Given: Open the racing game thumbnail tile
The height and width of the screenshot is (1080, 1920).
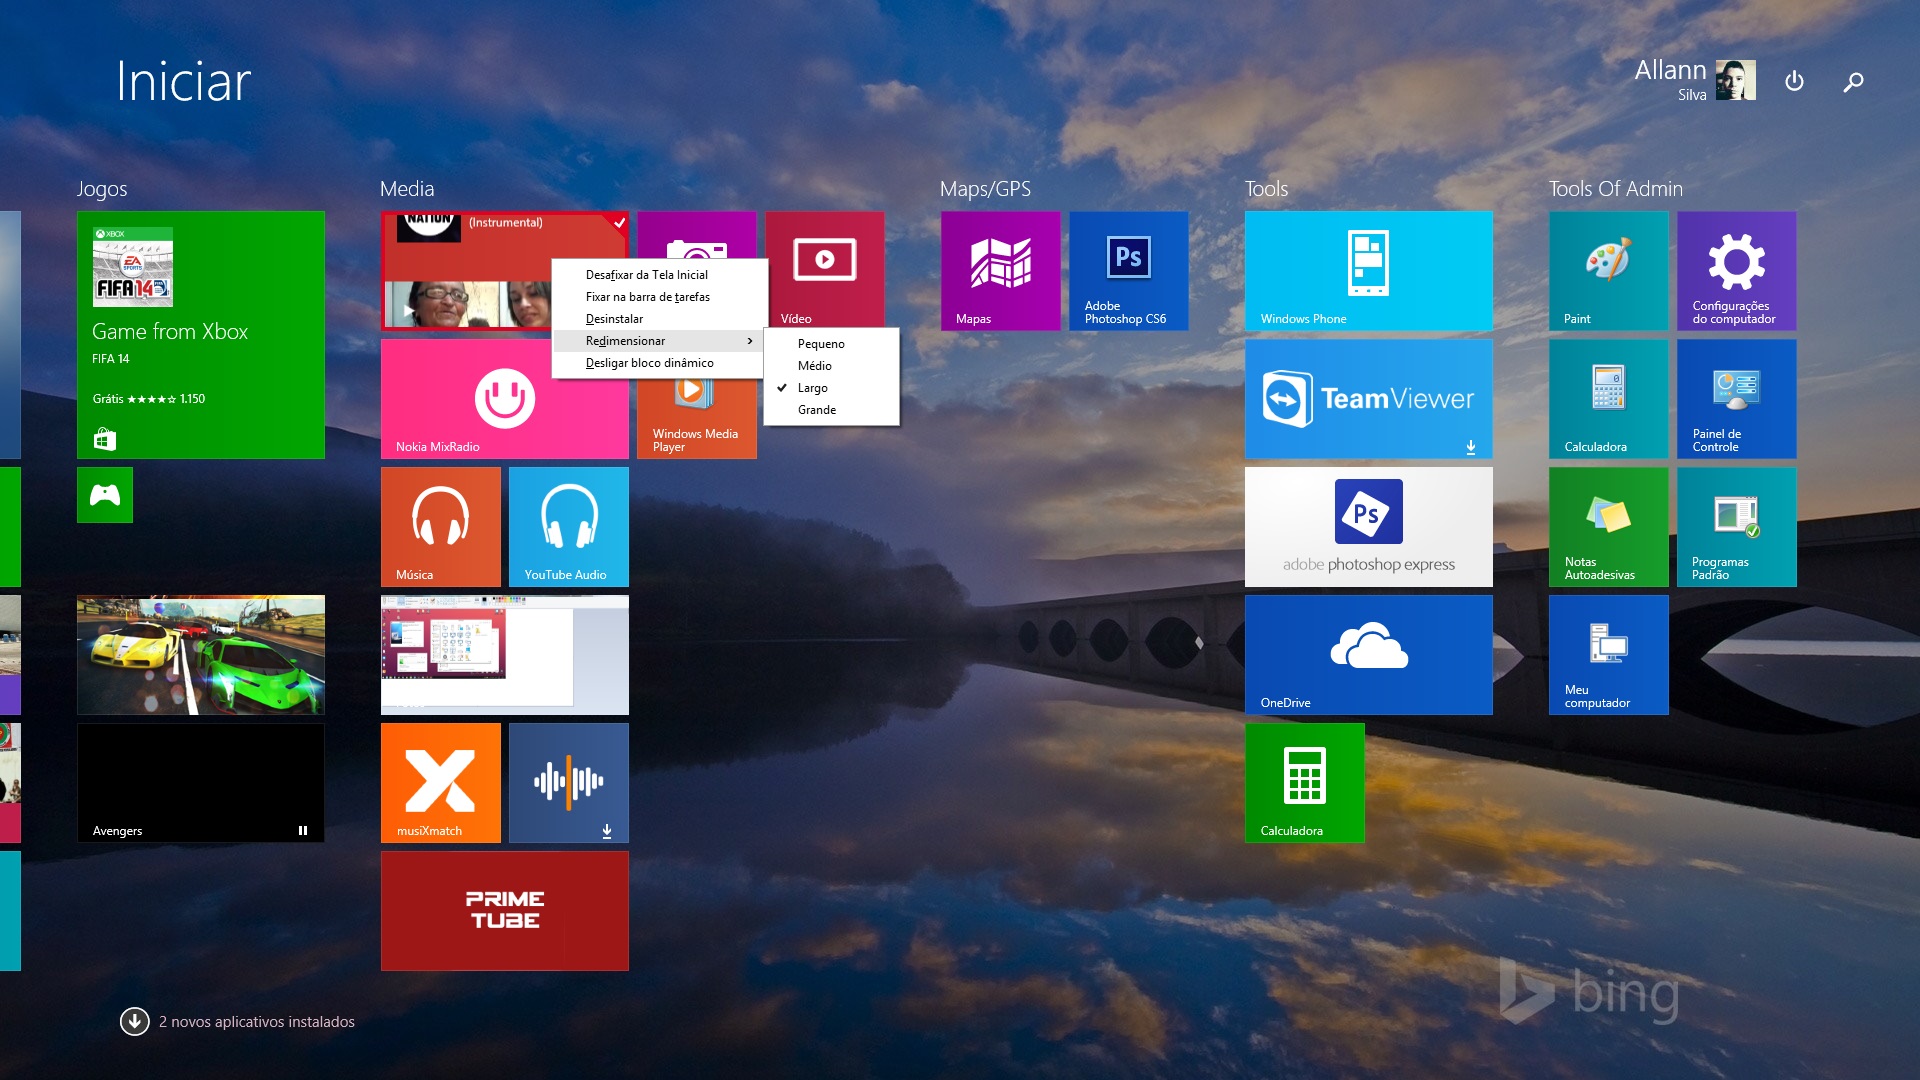Looking at the screenshot, I should (200, 654).
